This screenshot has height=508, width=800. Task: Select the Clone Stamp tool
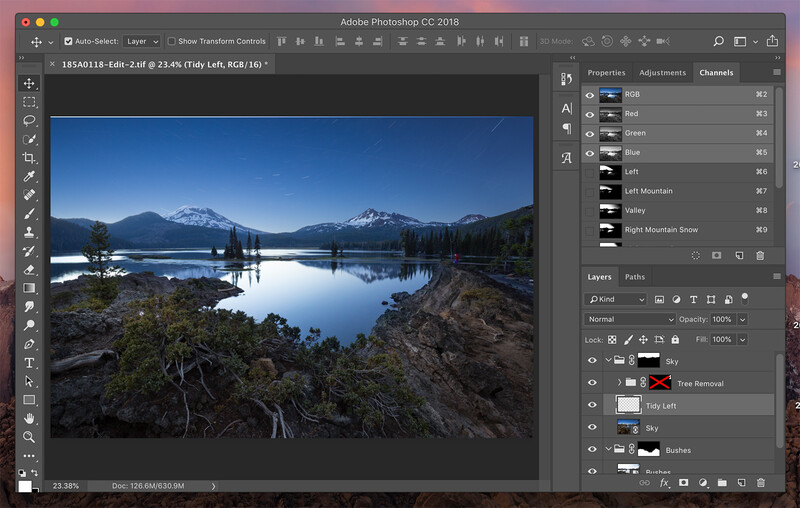(x=29, y=232)
